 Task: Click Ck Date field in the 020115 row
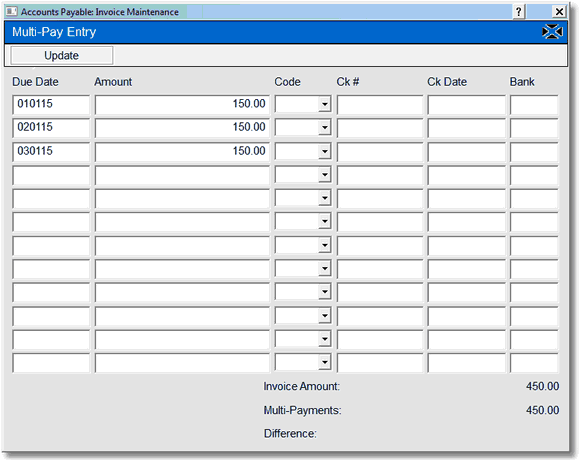coord(467,128)
